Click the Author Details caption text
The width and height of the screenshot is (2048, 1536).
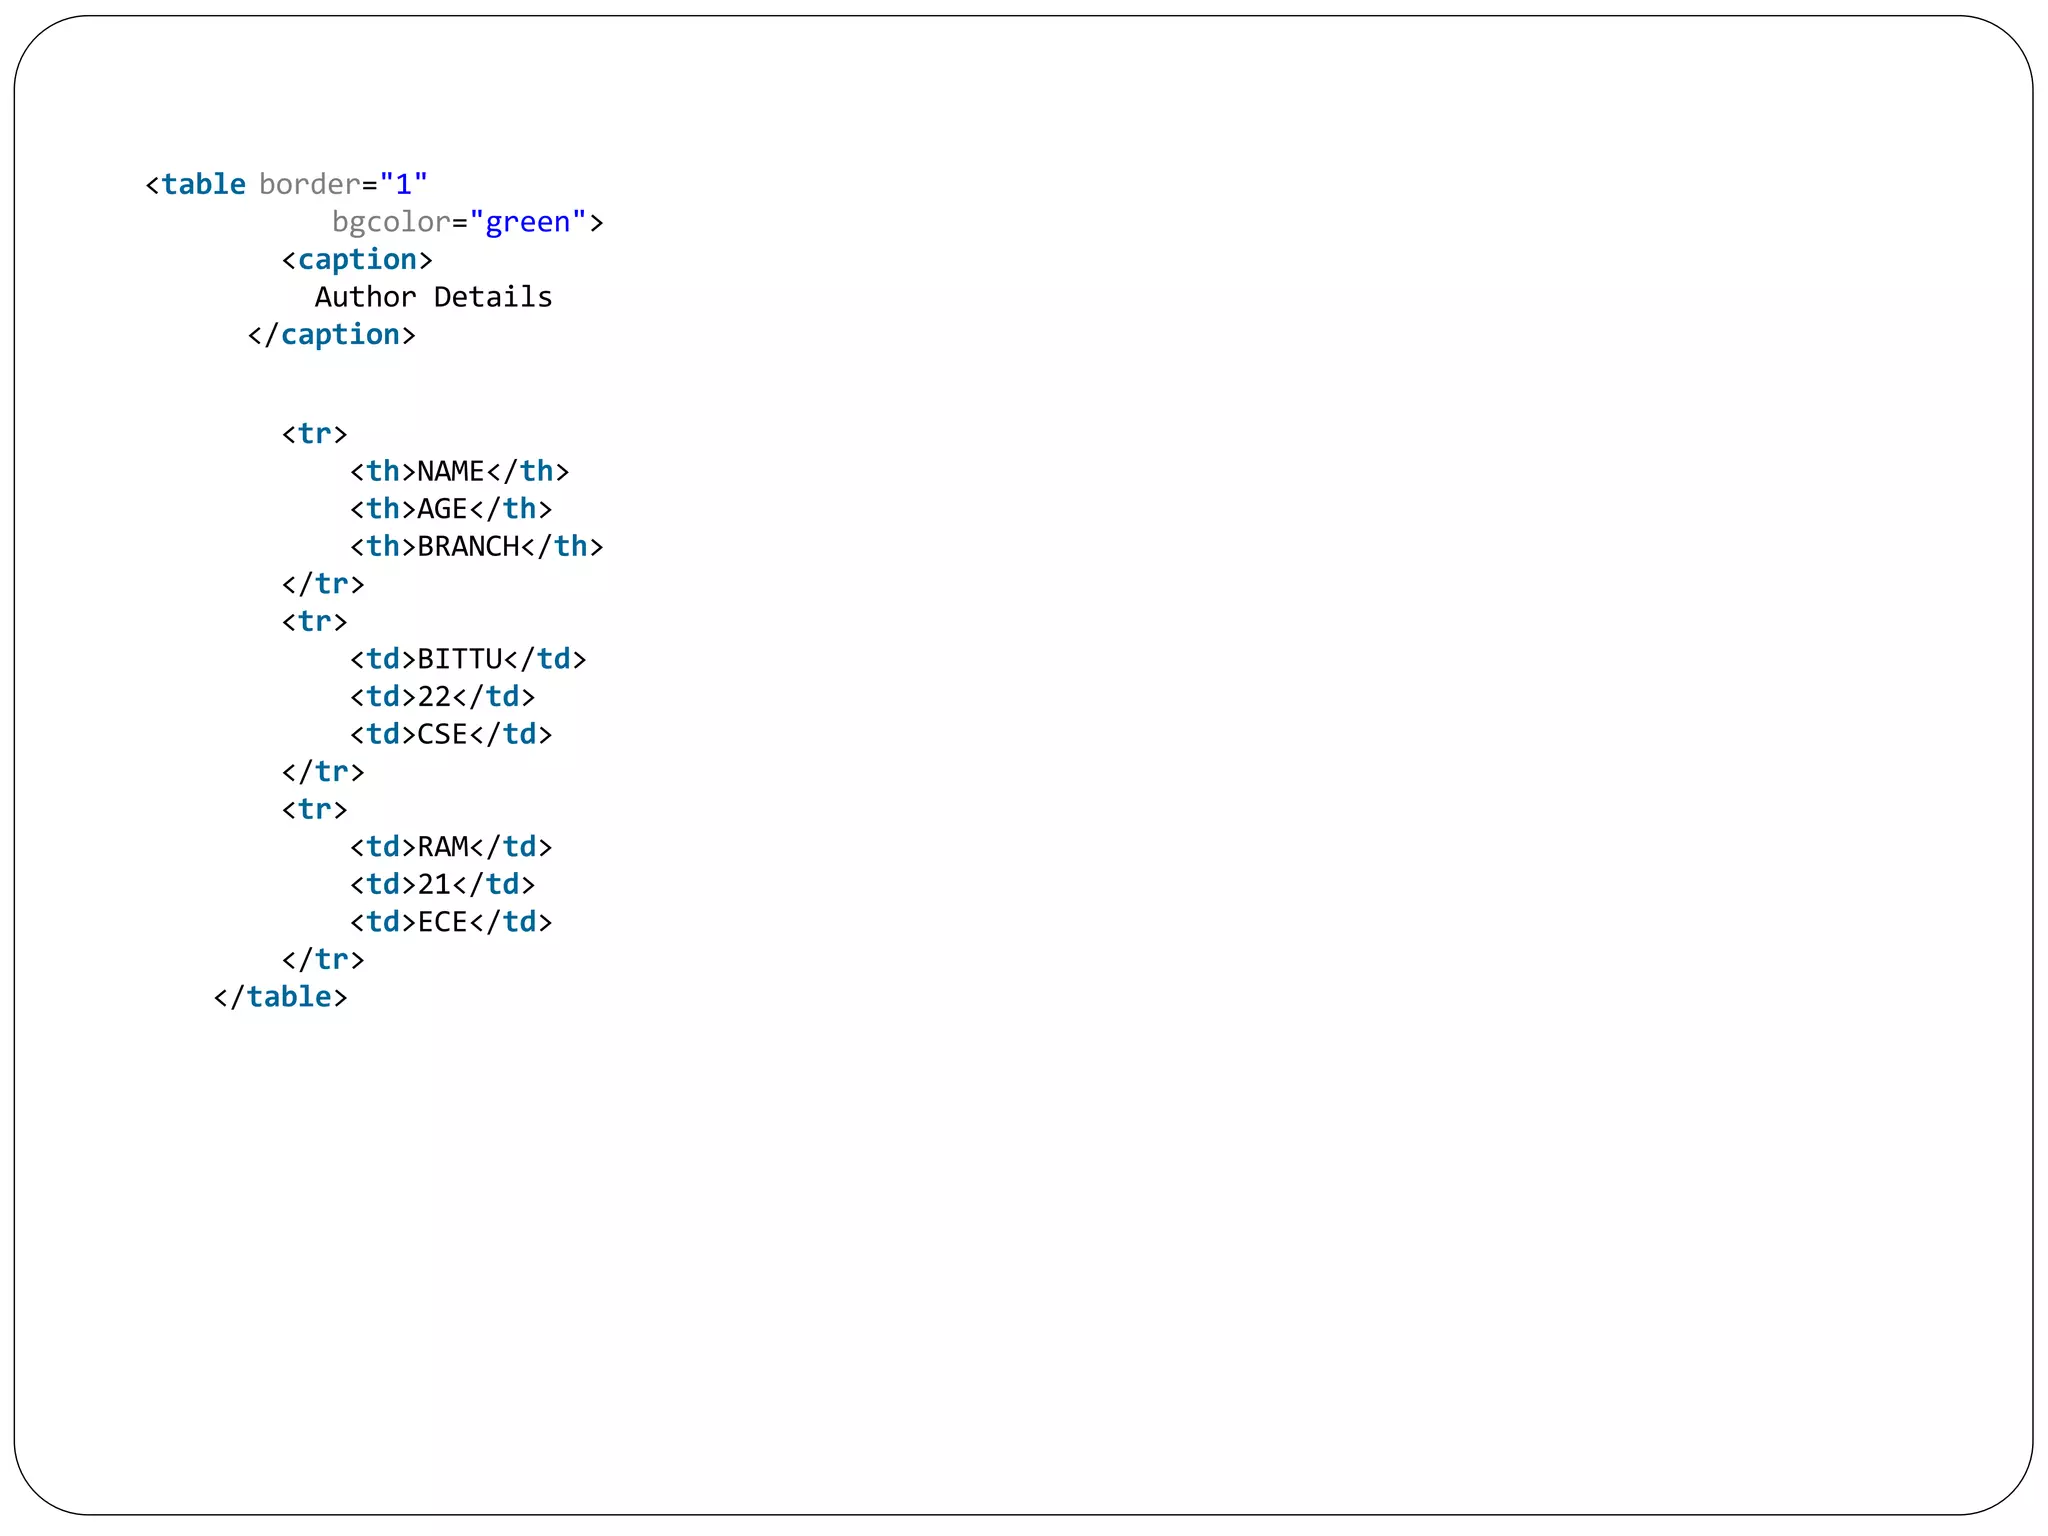tap(433, 297)
